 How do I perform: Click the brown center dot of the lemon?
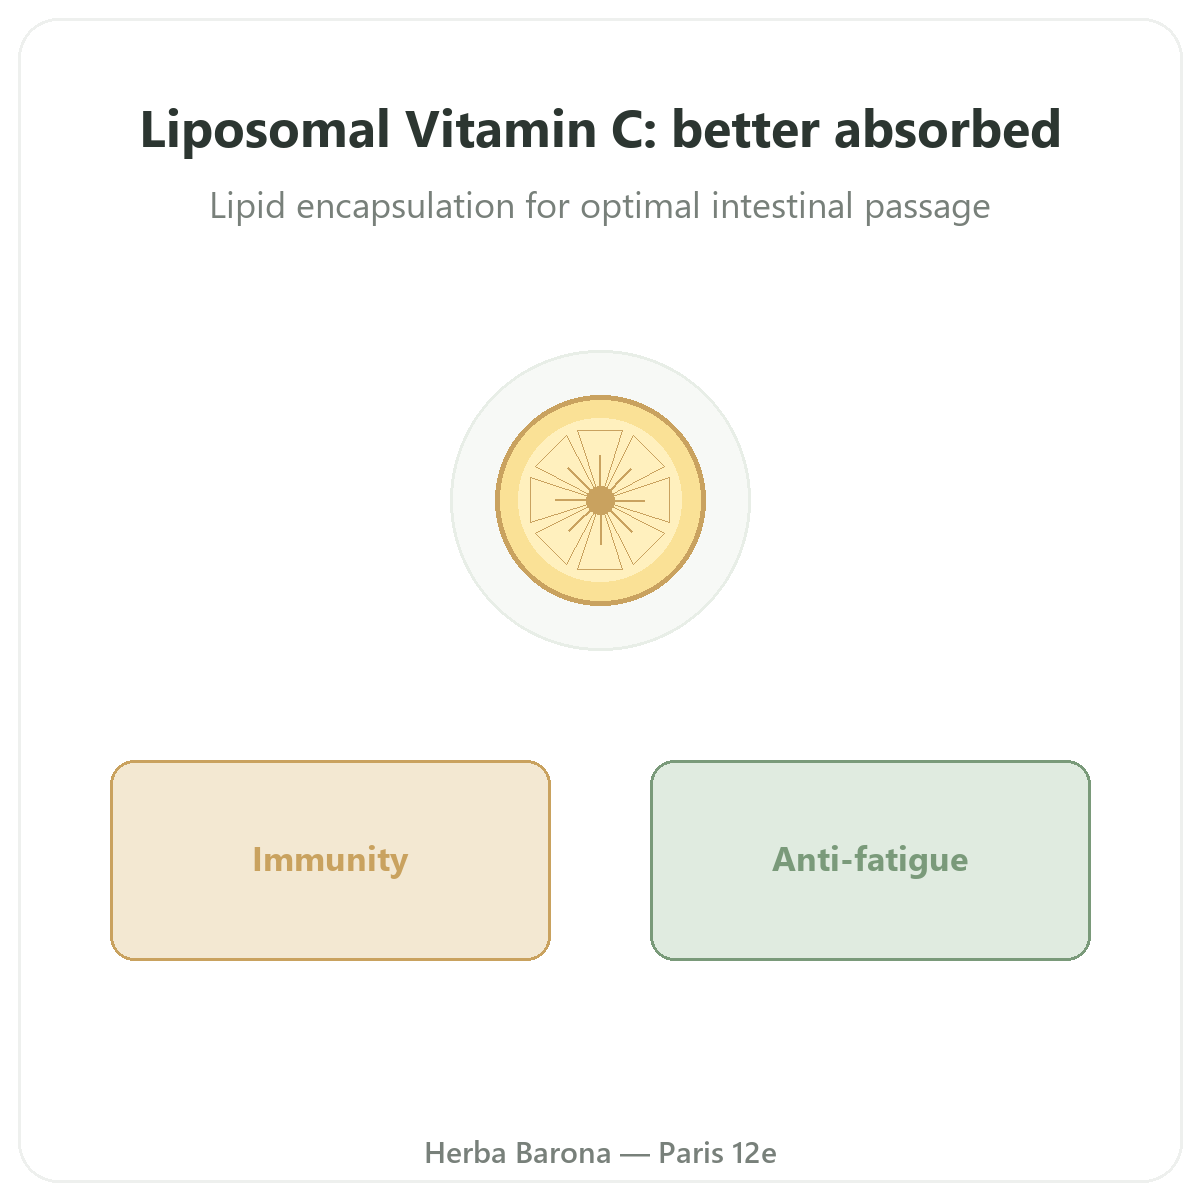[x=600, y=500]
